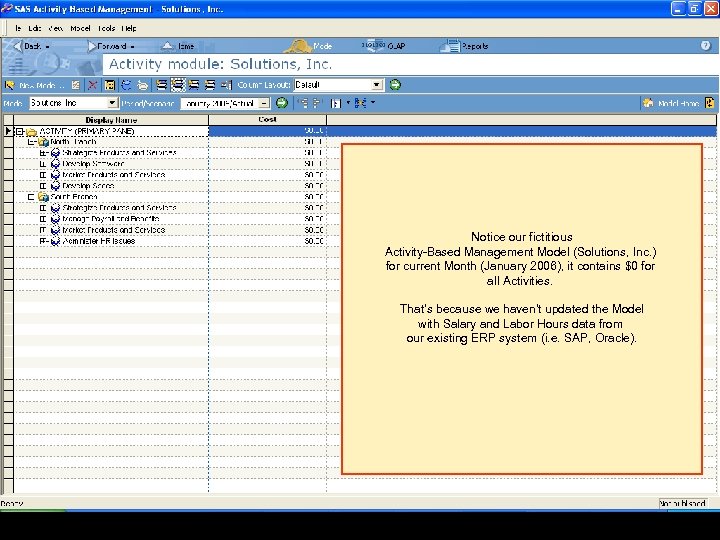720x540 pixels.
Task: Click the green go arrow beside Period/Scenario
Action: click(x=282, y=103)
